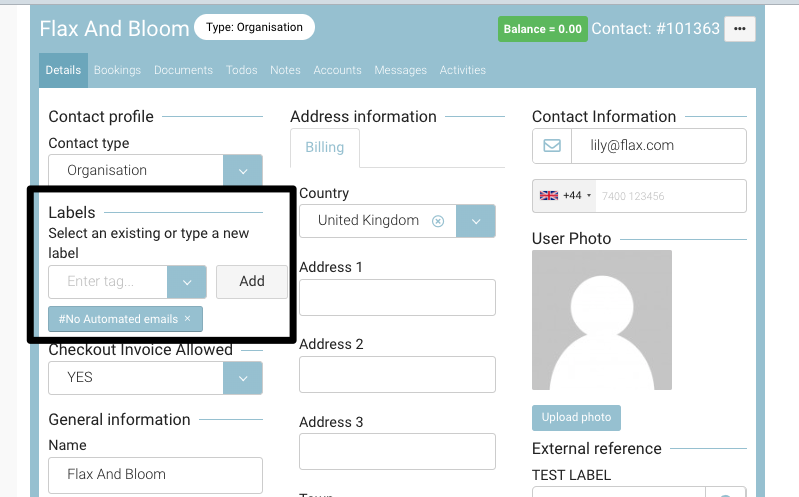Open the Documents tab
Viewport: 799px width, 497px height.
tap(183, 70)
